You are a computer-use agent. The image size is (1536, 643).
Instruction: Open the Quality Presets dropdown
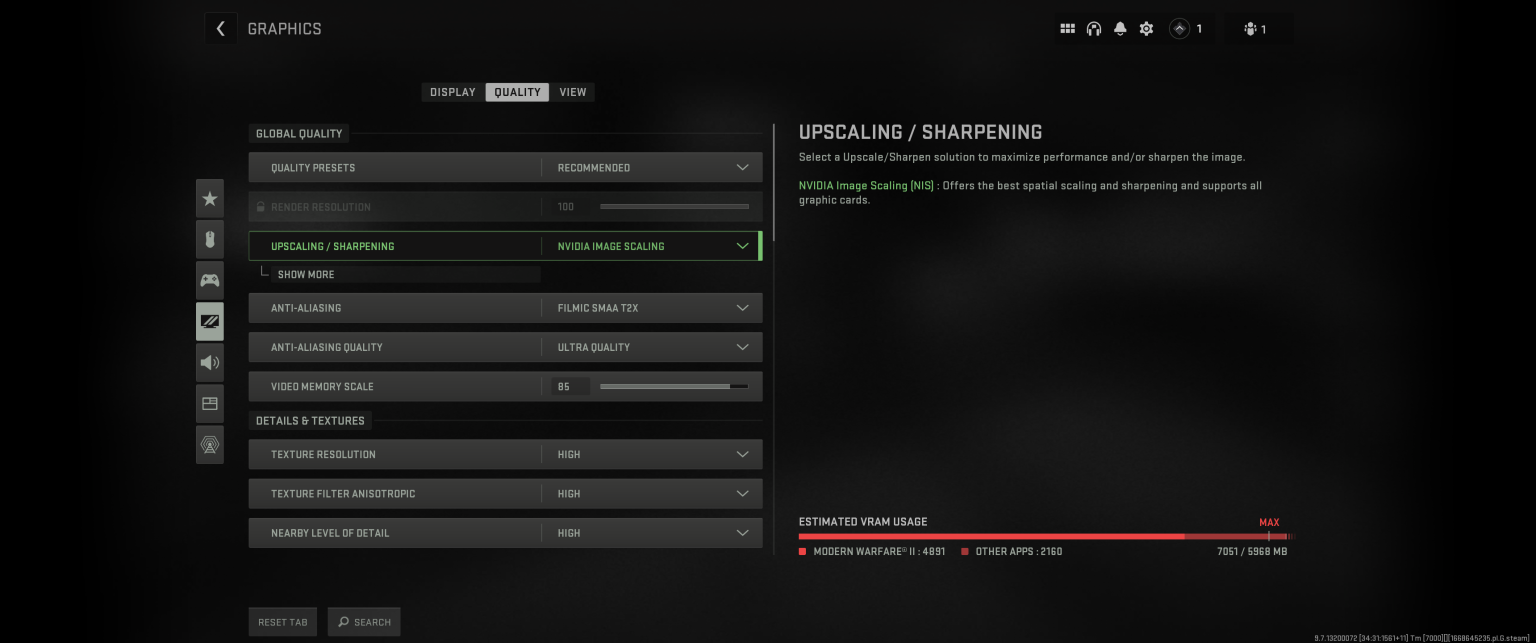coord(651,167)
